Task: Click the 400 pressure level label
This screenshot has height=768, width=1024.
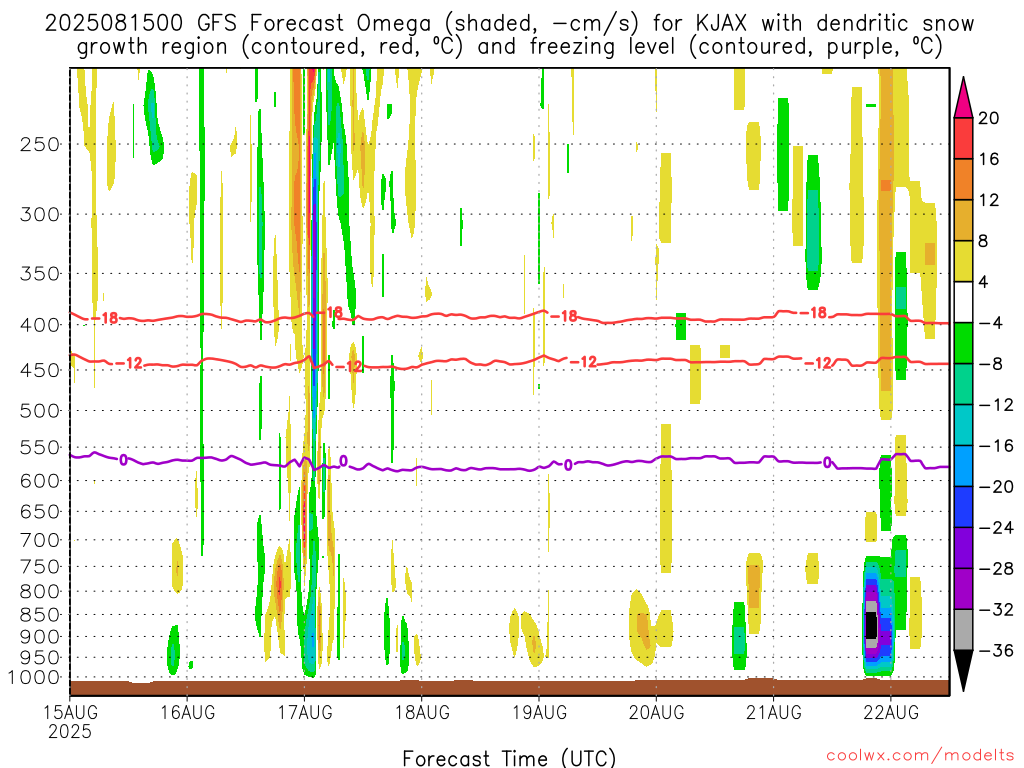Action: [40, 325]
